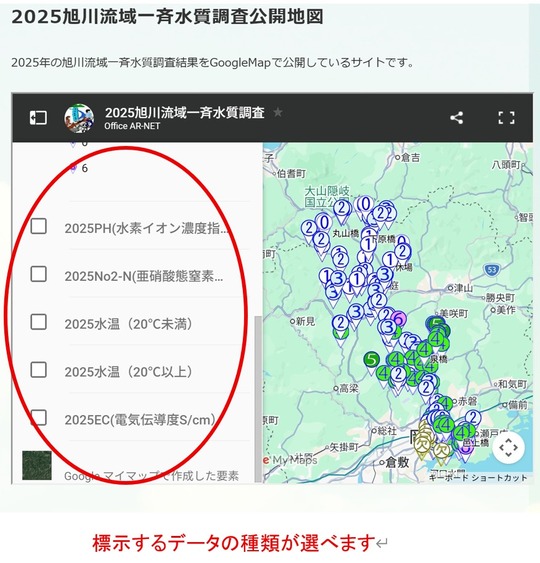540x563 pixels.
Task: Collapse the map legend side panel icon
Action: pos(38,118)
